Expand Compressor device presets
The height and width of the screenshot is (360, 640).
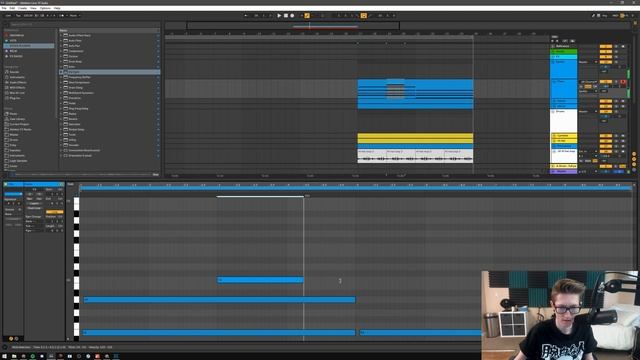pos(61,51)
